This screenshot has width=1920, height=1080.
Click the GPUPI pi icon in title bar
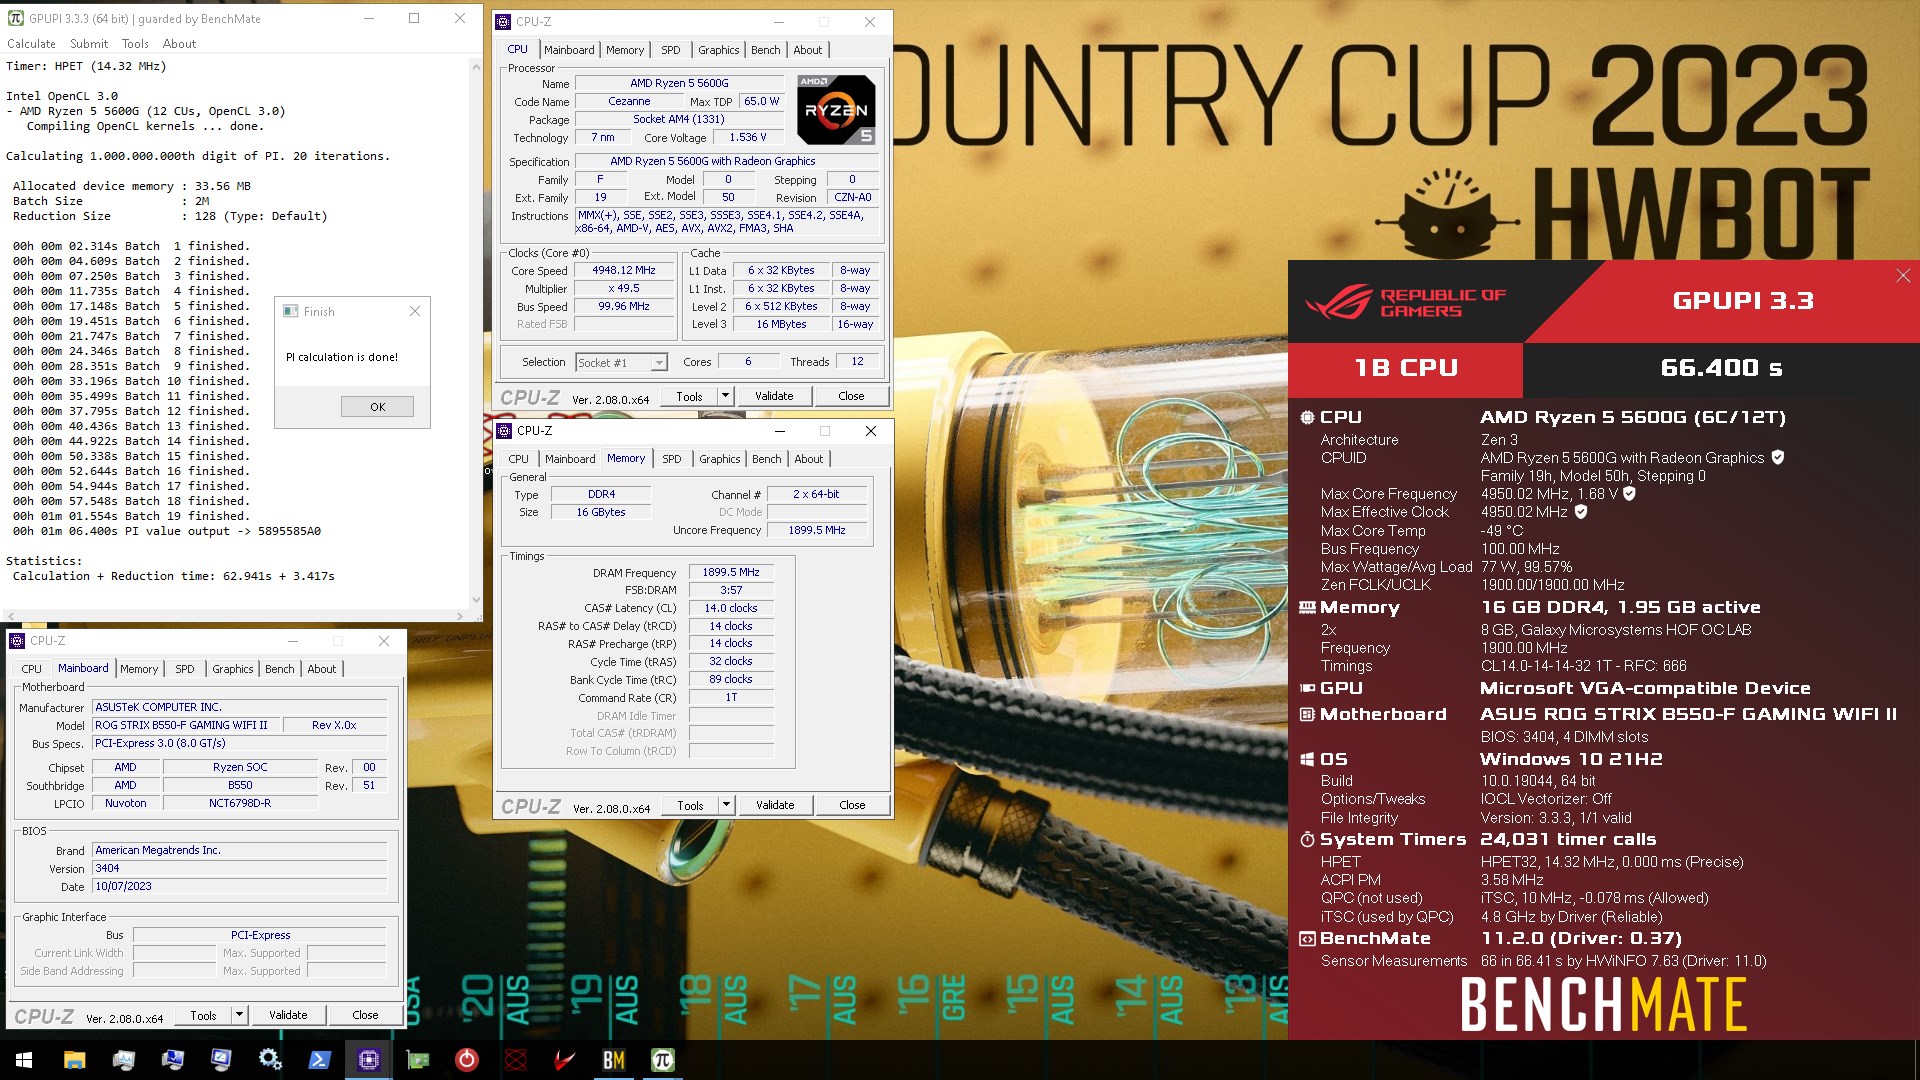[16, 18]
